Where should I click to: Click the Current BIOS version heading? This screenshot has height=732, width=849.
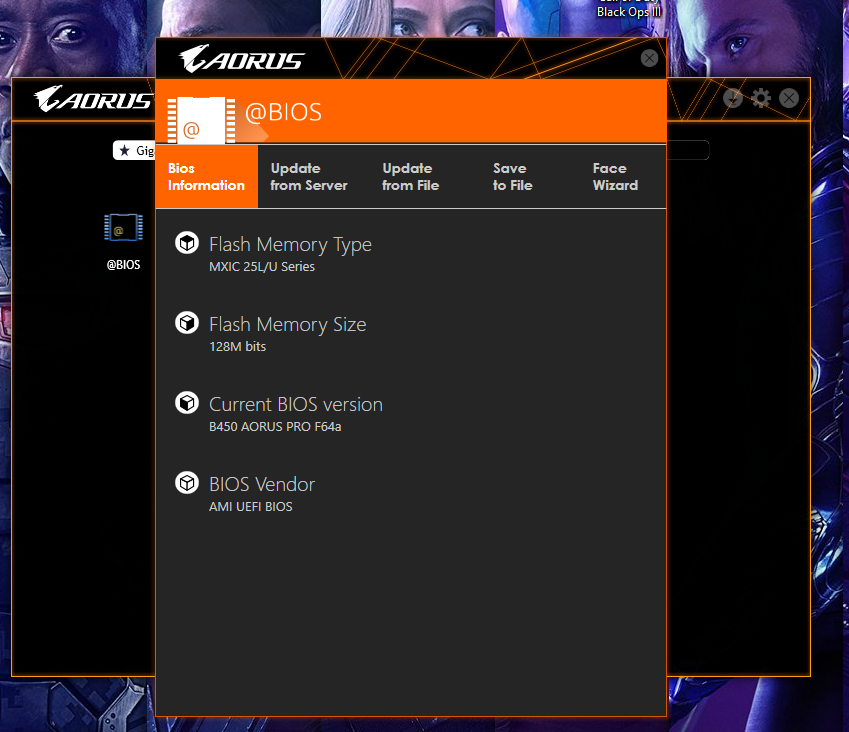(296, 404)
